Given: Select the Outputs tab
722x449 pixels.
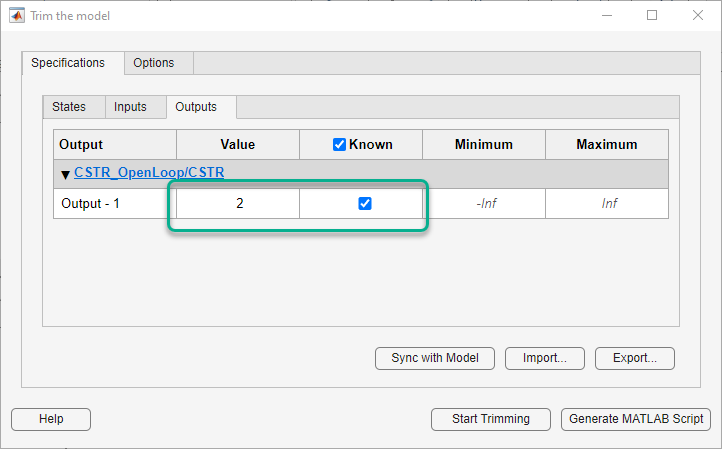Looking at the screenshot, I should click(196, 107).
